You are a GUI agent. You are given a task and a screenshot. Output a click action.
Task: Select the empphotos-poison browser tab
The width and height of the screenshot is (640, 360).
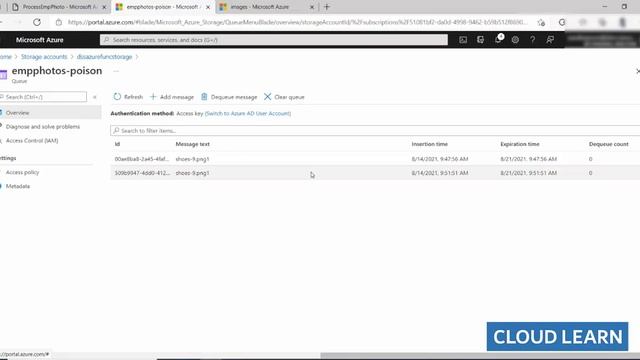(x=162, y=7)
